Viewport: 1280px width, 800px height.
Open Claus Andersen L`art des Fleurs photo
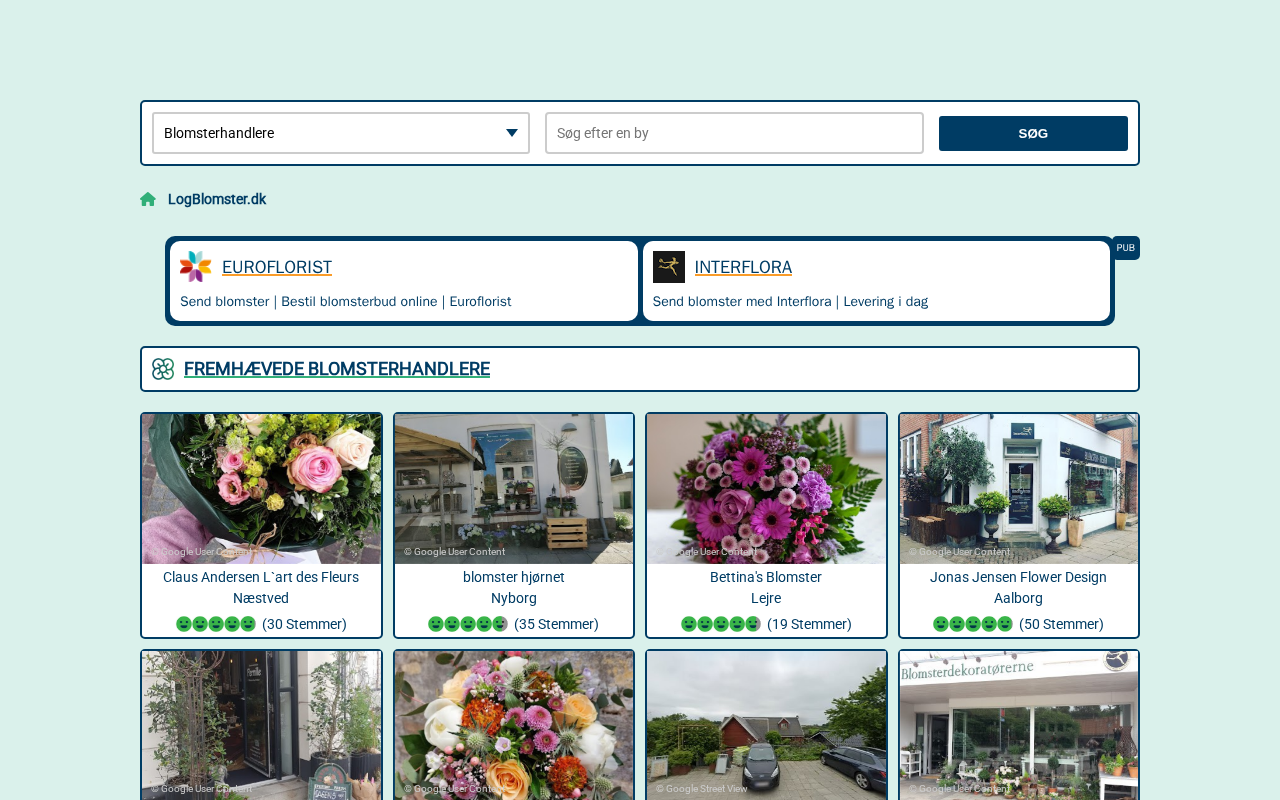click(261, 489)
